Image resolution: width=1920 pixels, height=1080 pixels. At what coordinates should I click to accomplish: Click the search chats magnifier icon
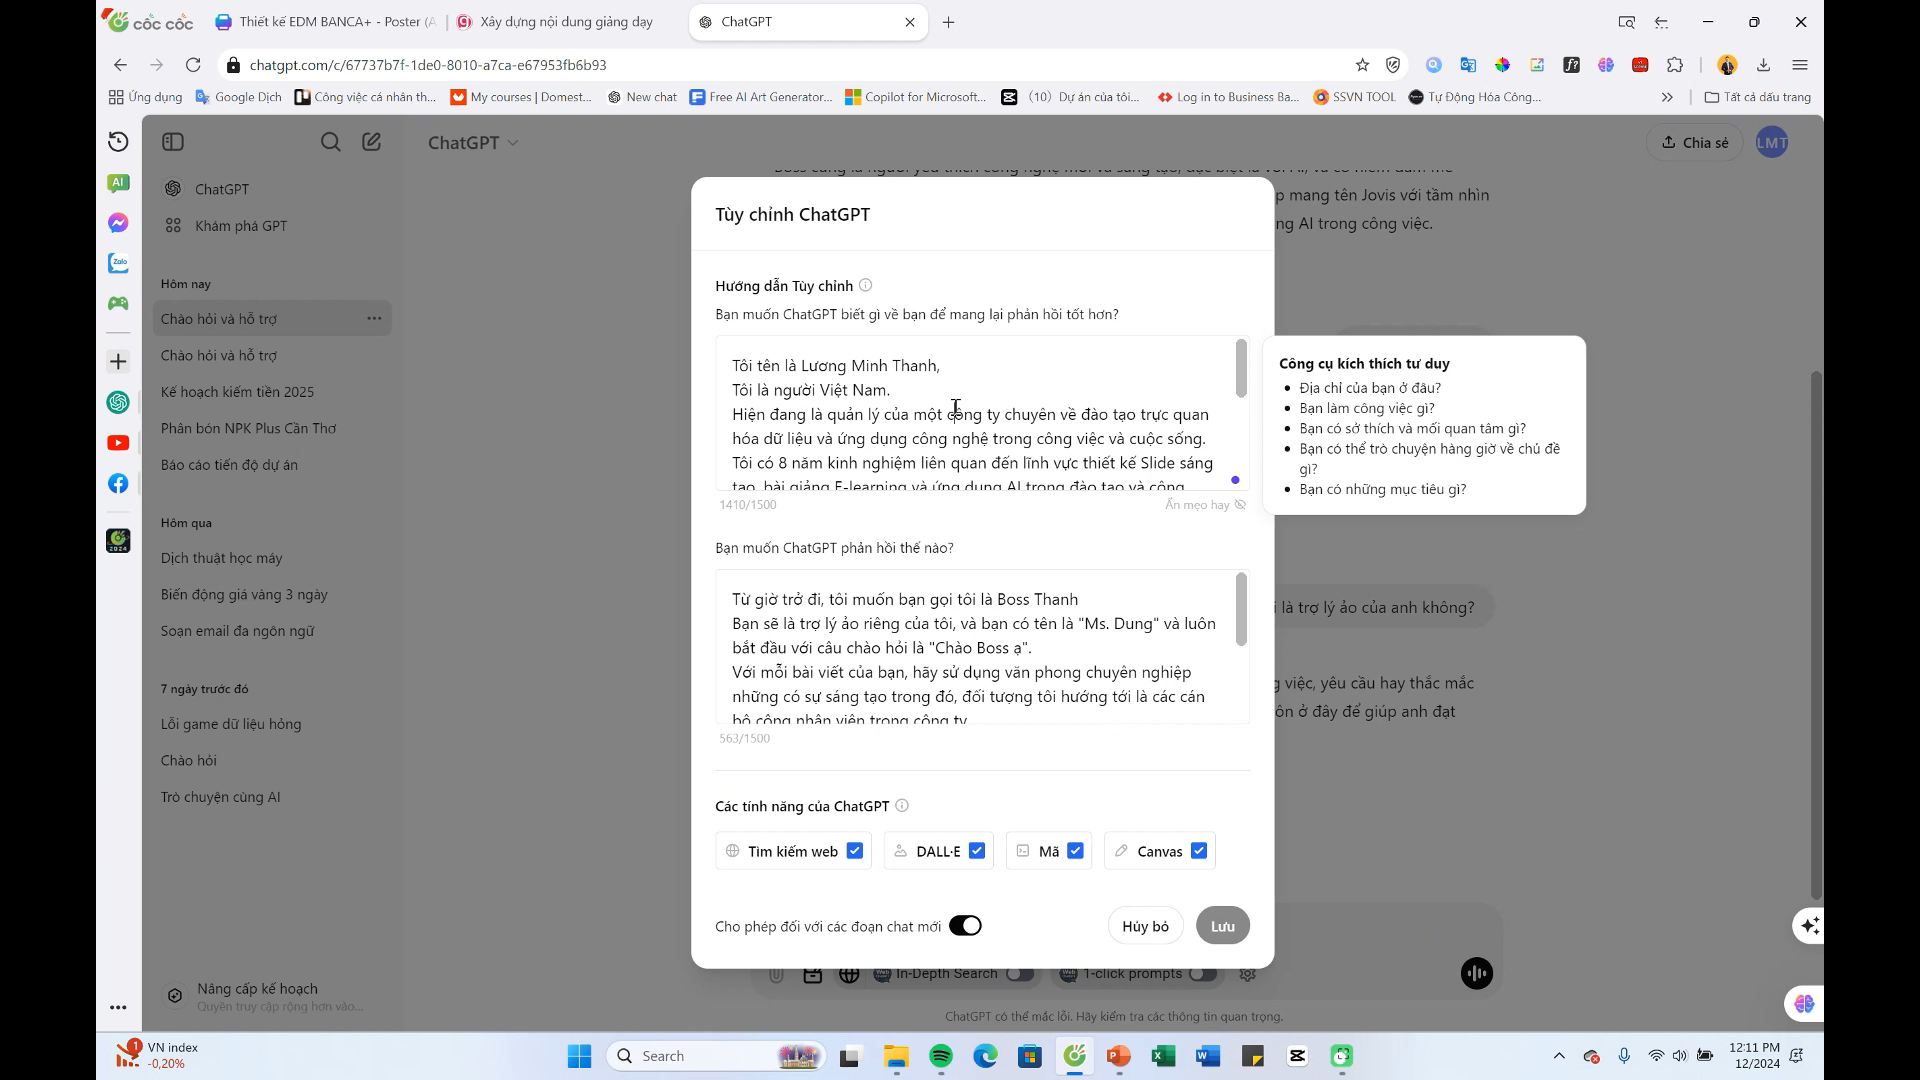[x=330, y=142]
